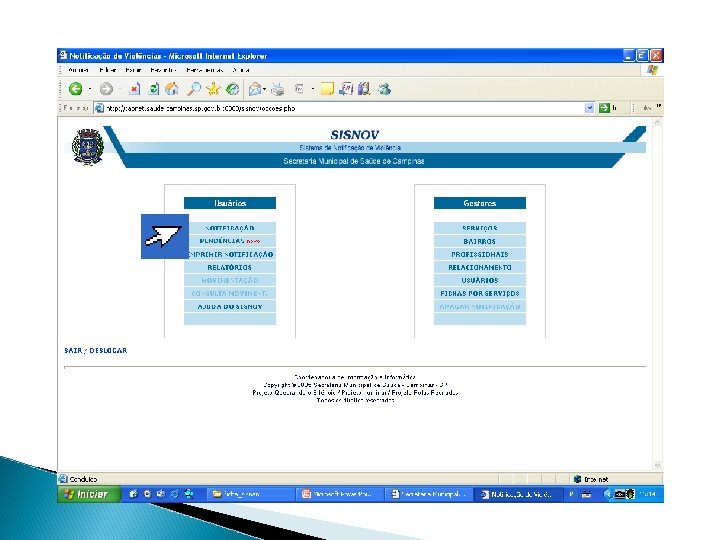This screenshot has width=720, height=540.
Task: Open the History clock icon
Action: (x=233, y=89)
